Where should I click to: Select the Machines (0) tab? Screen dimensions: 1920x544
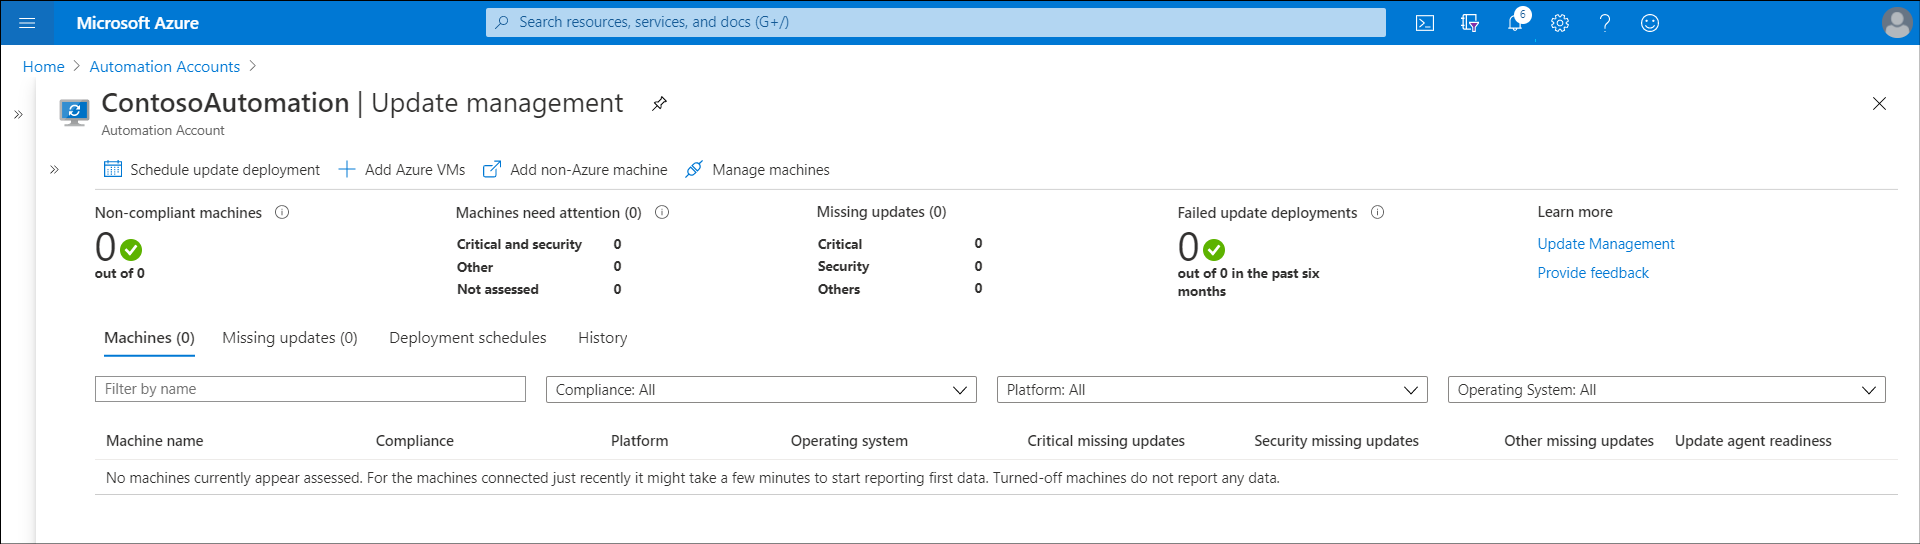click(149, 338)
